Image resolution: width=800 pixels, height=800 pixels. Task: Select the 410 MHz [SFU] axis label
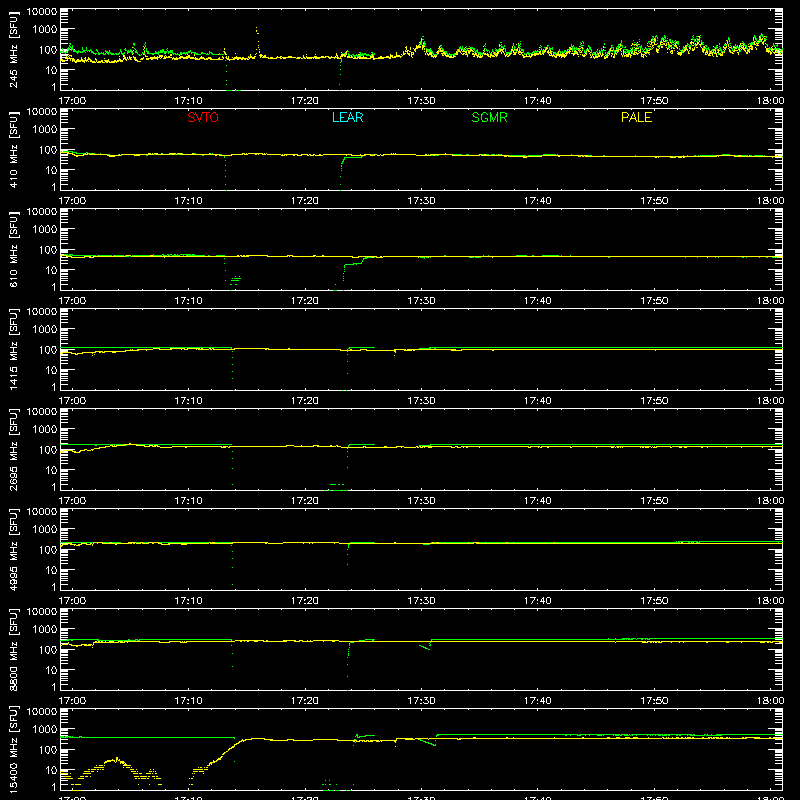click(14, 149)
